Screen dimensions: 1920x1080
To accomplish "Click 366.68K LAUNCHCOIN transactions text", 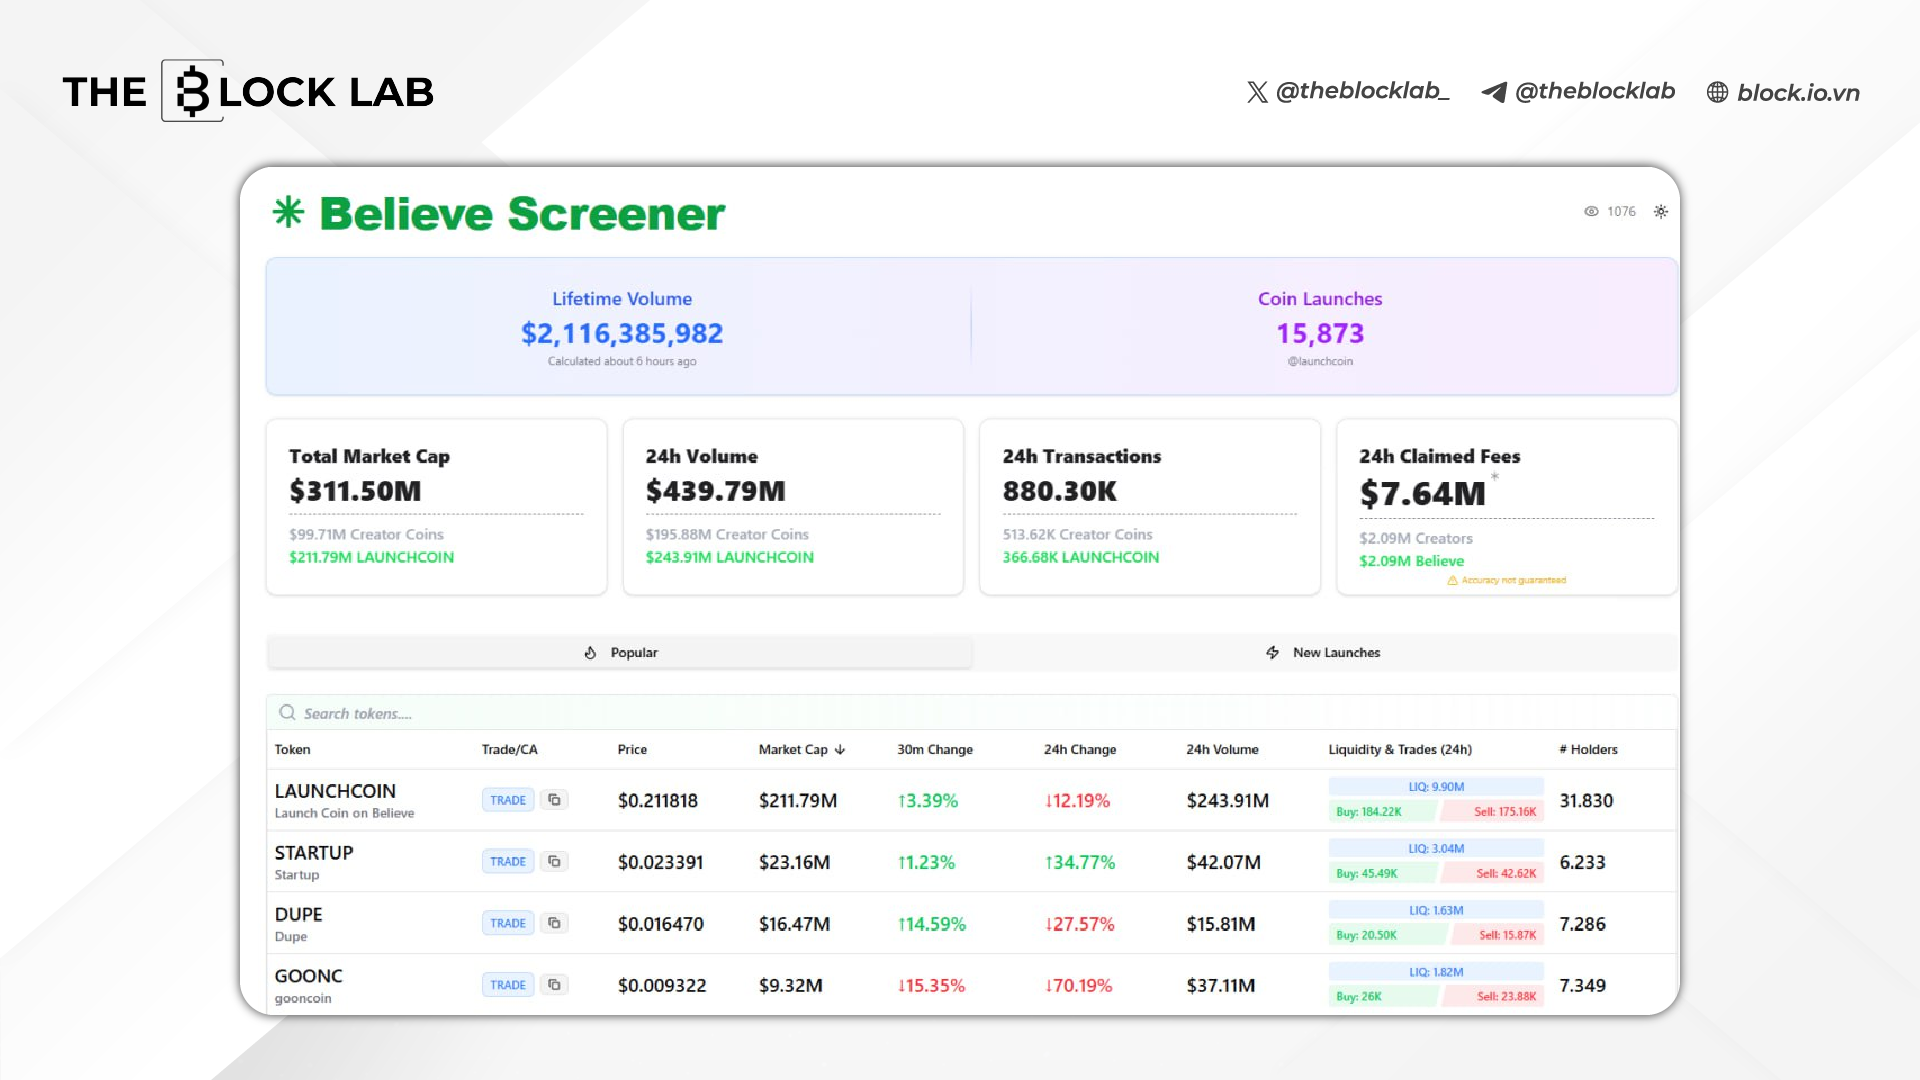I will point(1080,557).
